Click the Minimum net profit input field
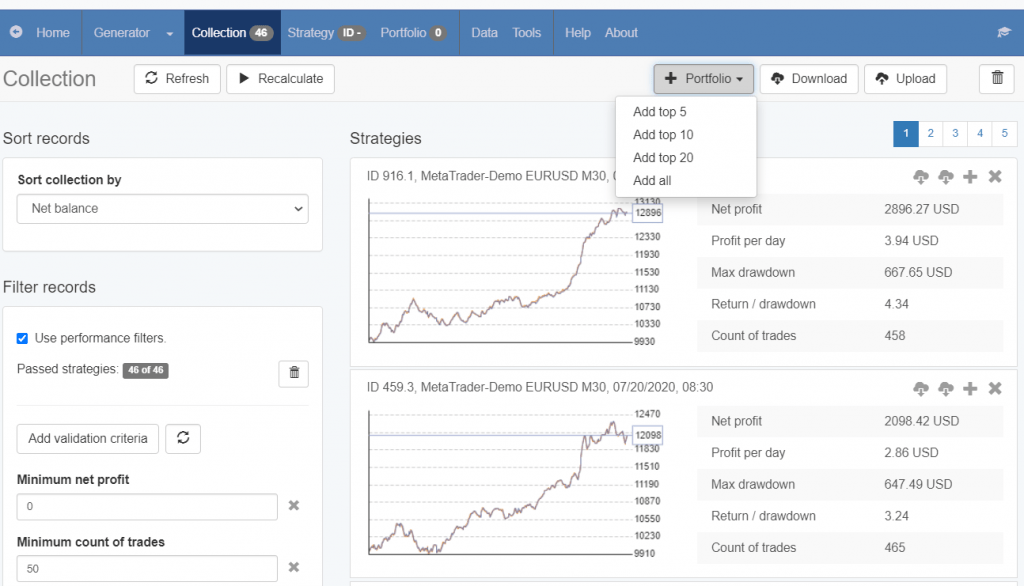The height and width of the screenshot is (586, 1024). [147, 507]
